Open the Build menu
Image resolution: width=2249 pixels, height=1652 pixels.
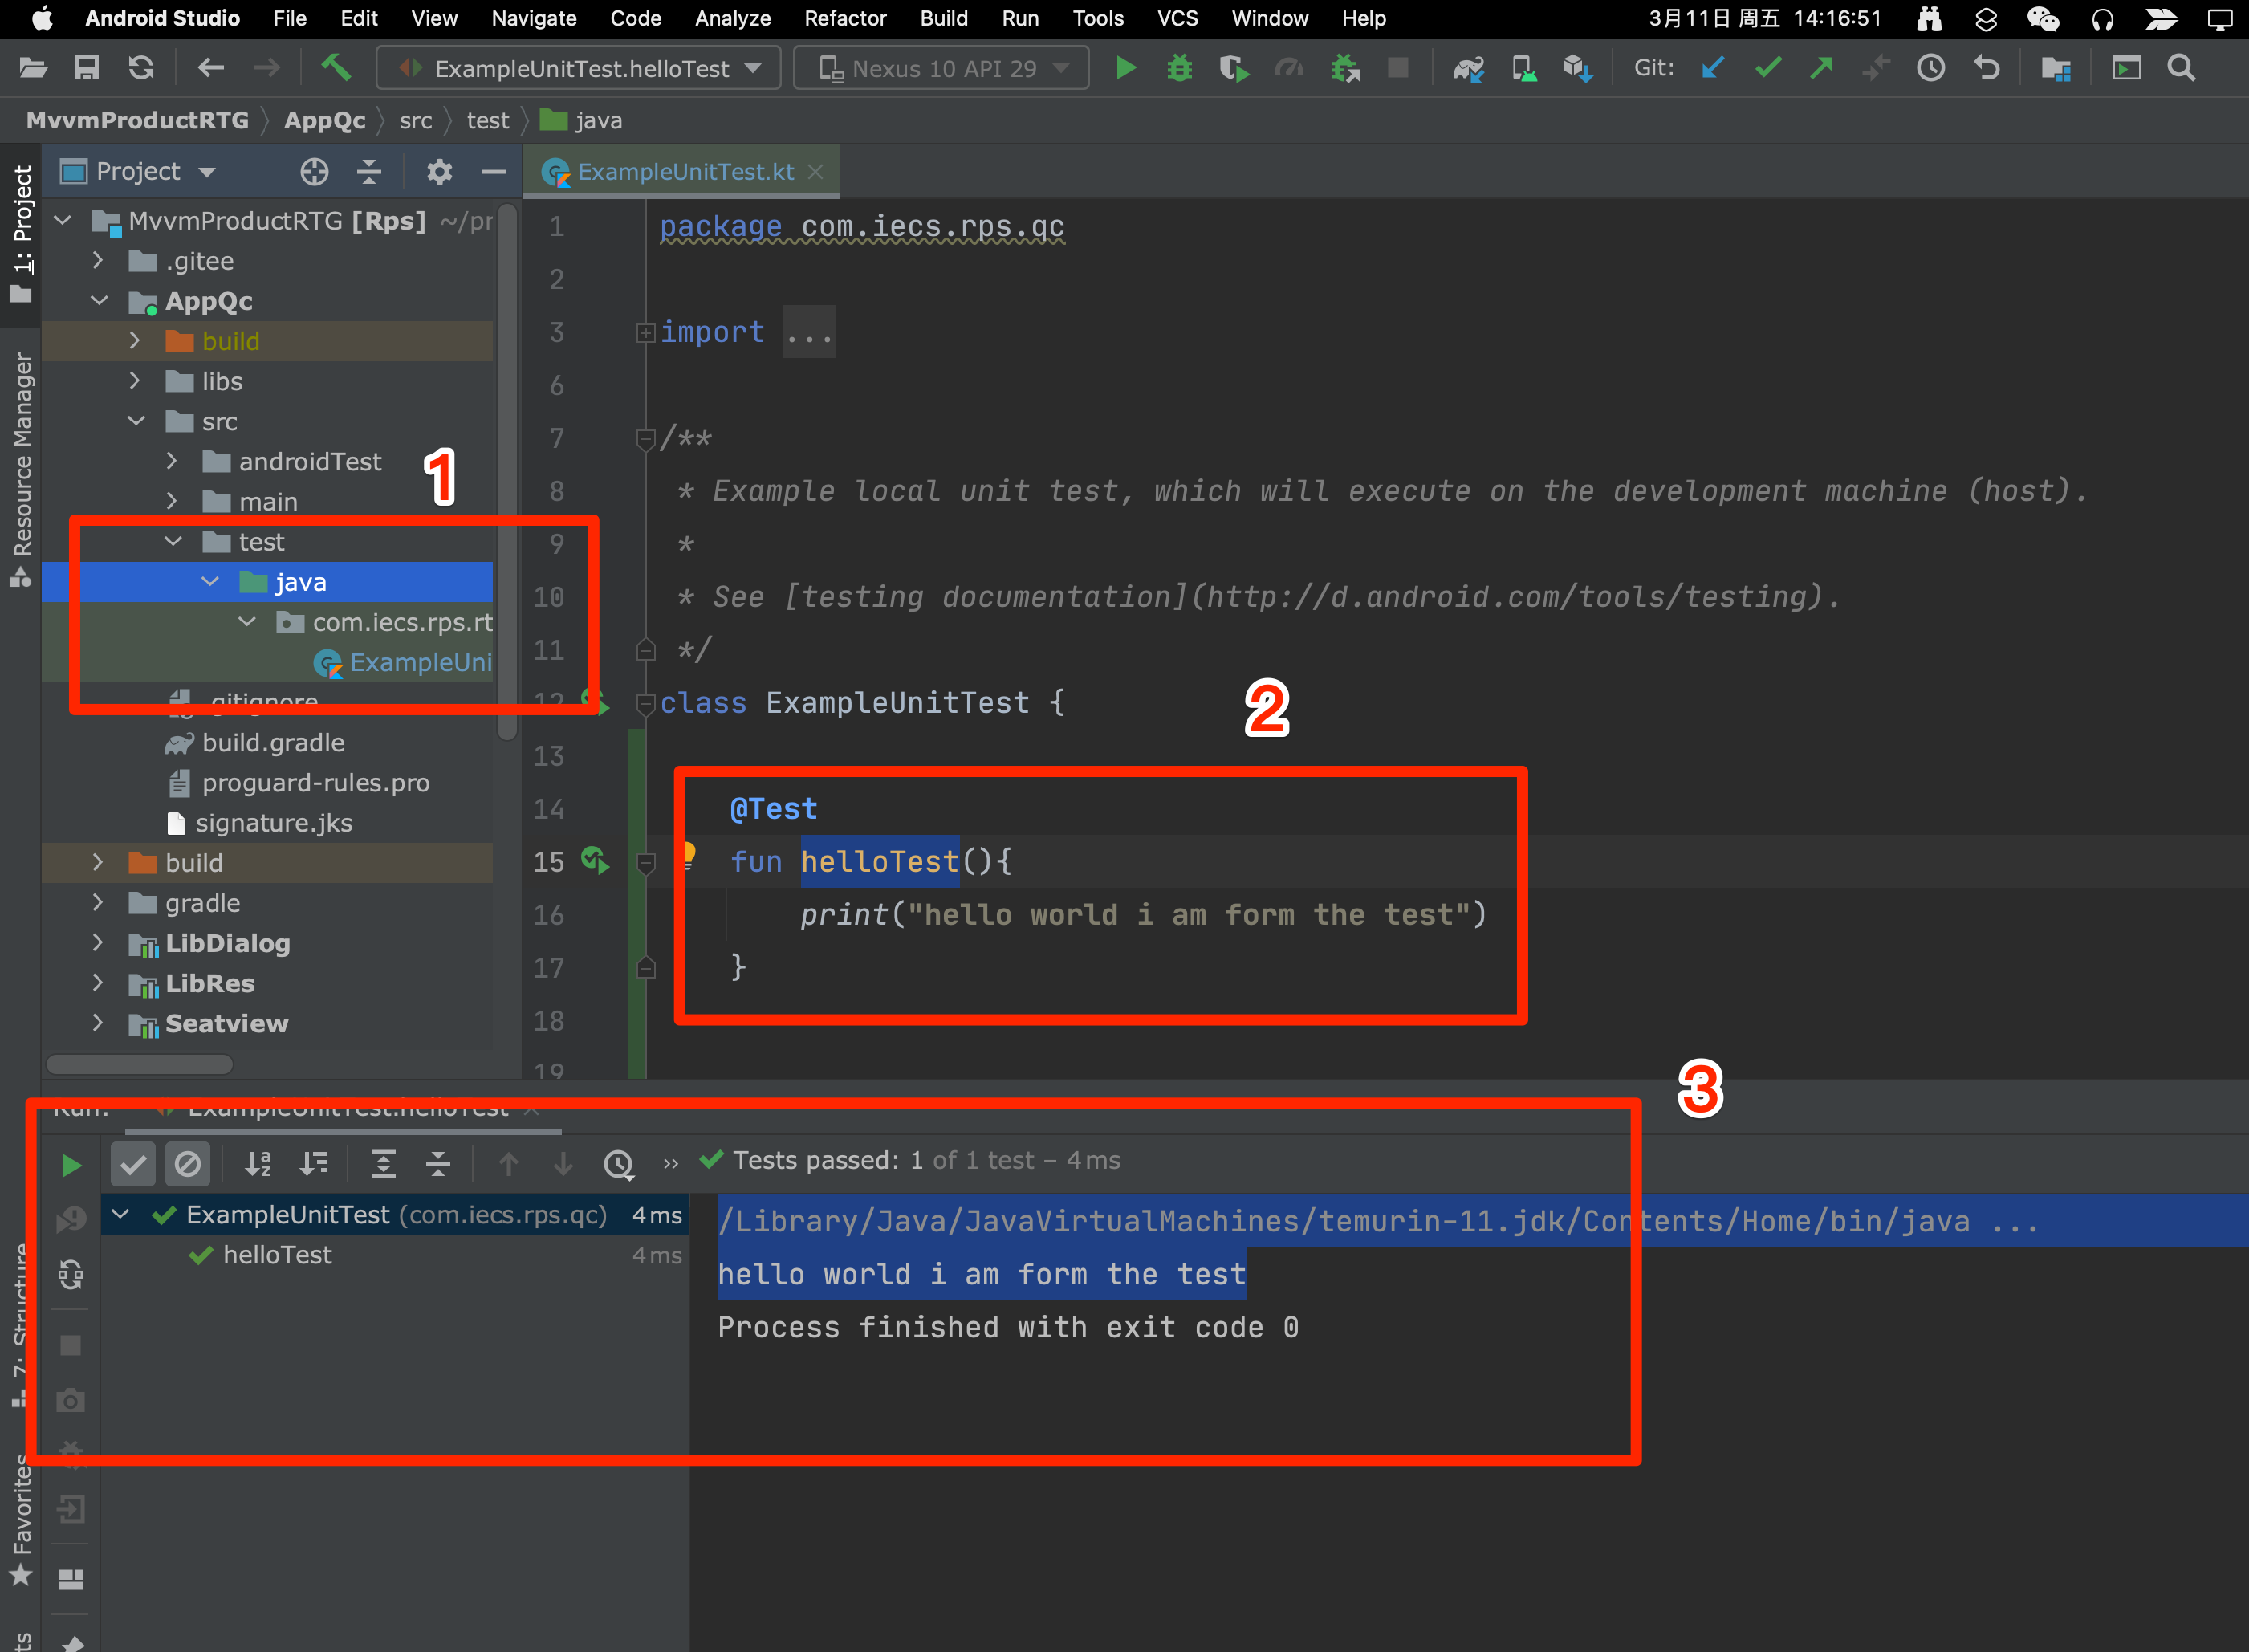944,18
